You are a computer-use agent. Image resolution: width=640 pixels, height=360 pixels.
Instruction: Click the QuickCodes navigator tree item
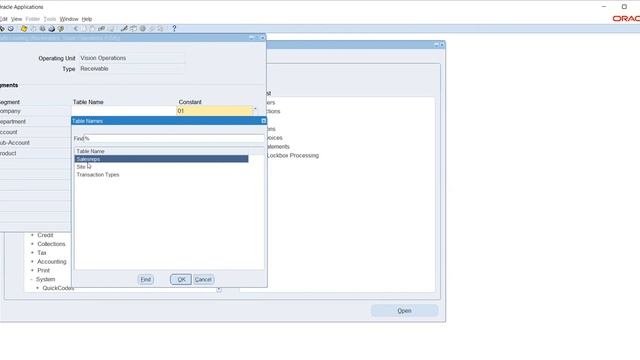pyautogui.click(x=58, y=288)
